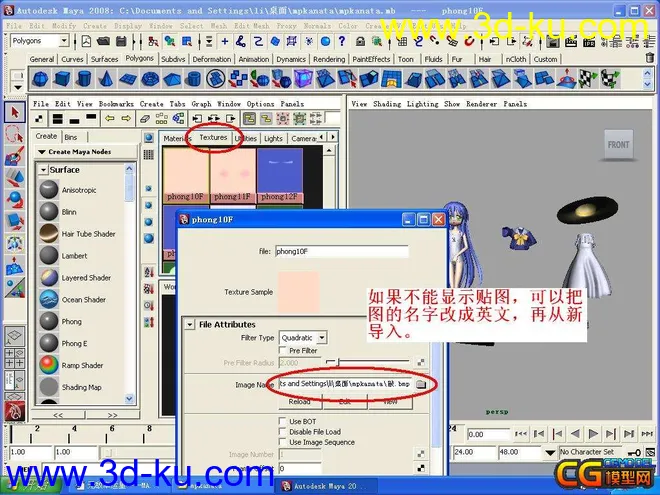Collapse the File Attributes section
Image resolution: width=660 pixels, height=495 pixels.
(x=190, y=325)
